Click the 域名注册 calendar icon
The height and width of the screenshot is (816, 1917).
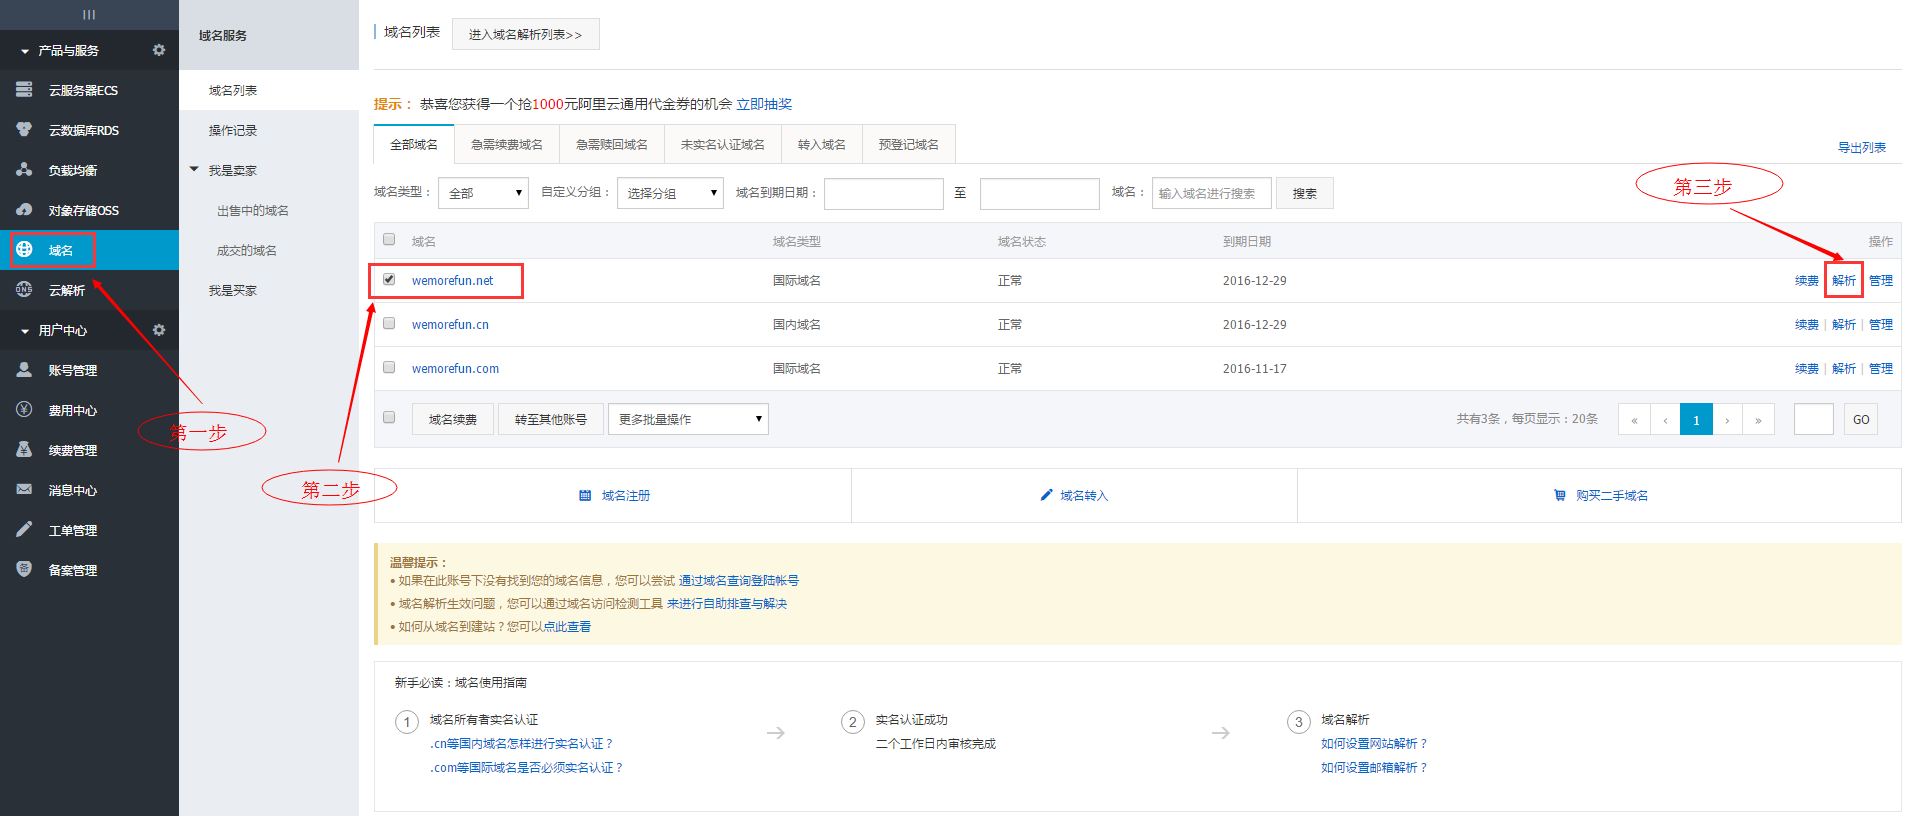pyautogui.click(x=585, y=495)
